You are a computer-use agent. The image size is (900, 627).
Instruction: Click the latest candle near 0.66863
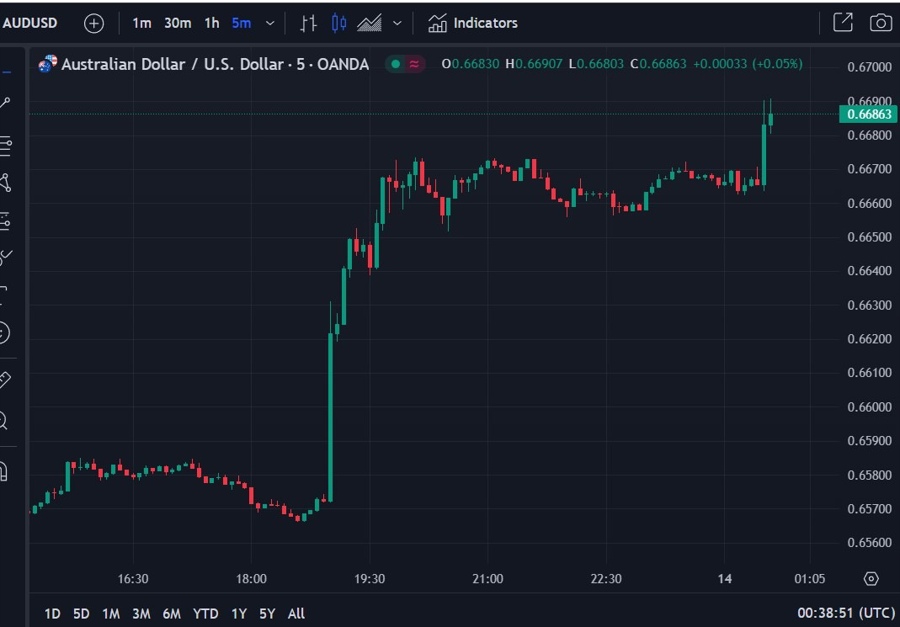pyautogui.click(x=771, y=119)
